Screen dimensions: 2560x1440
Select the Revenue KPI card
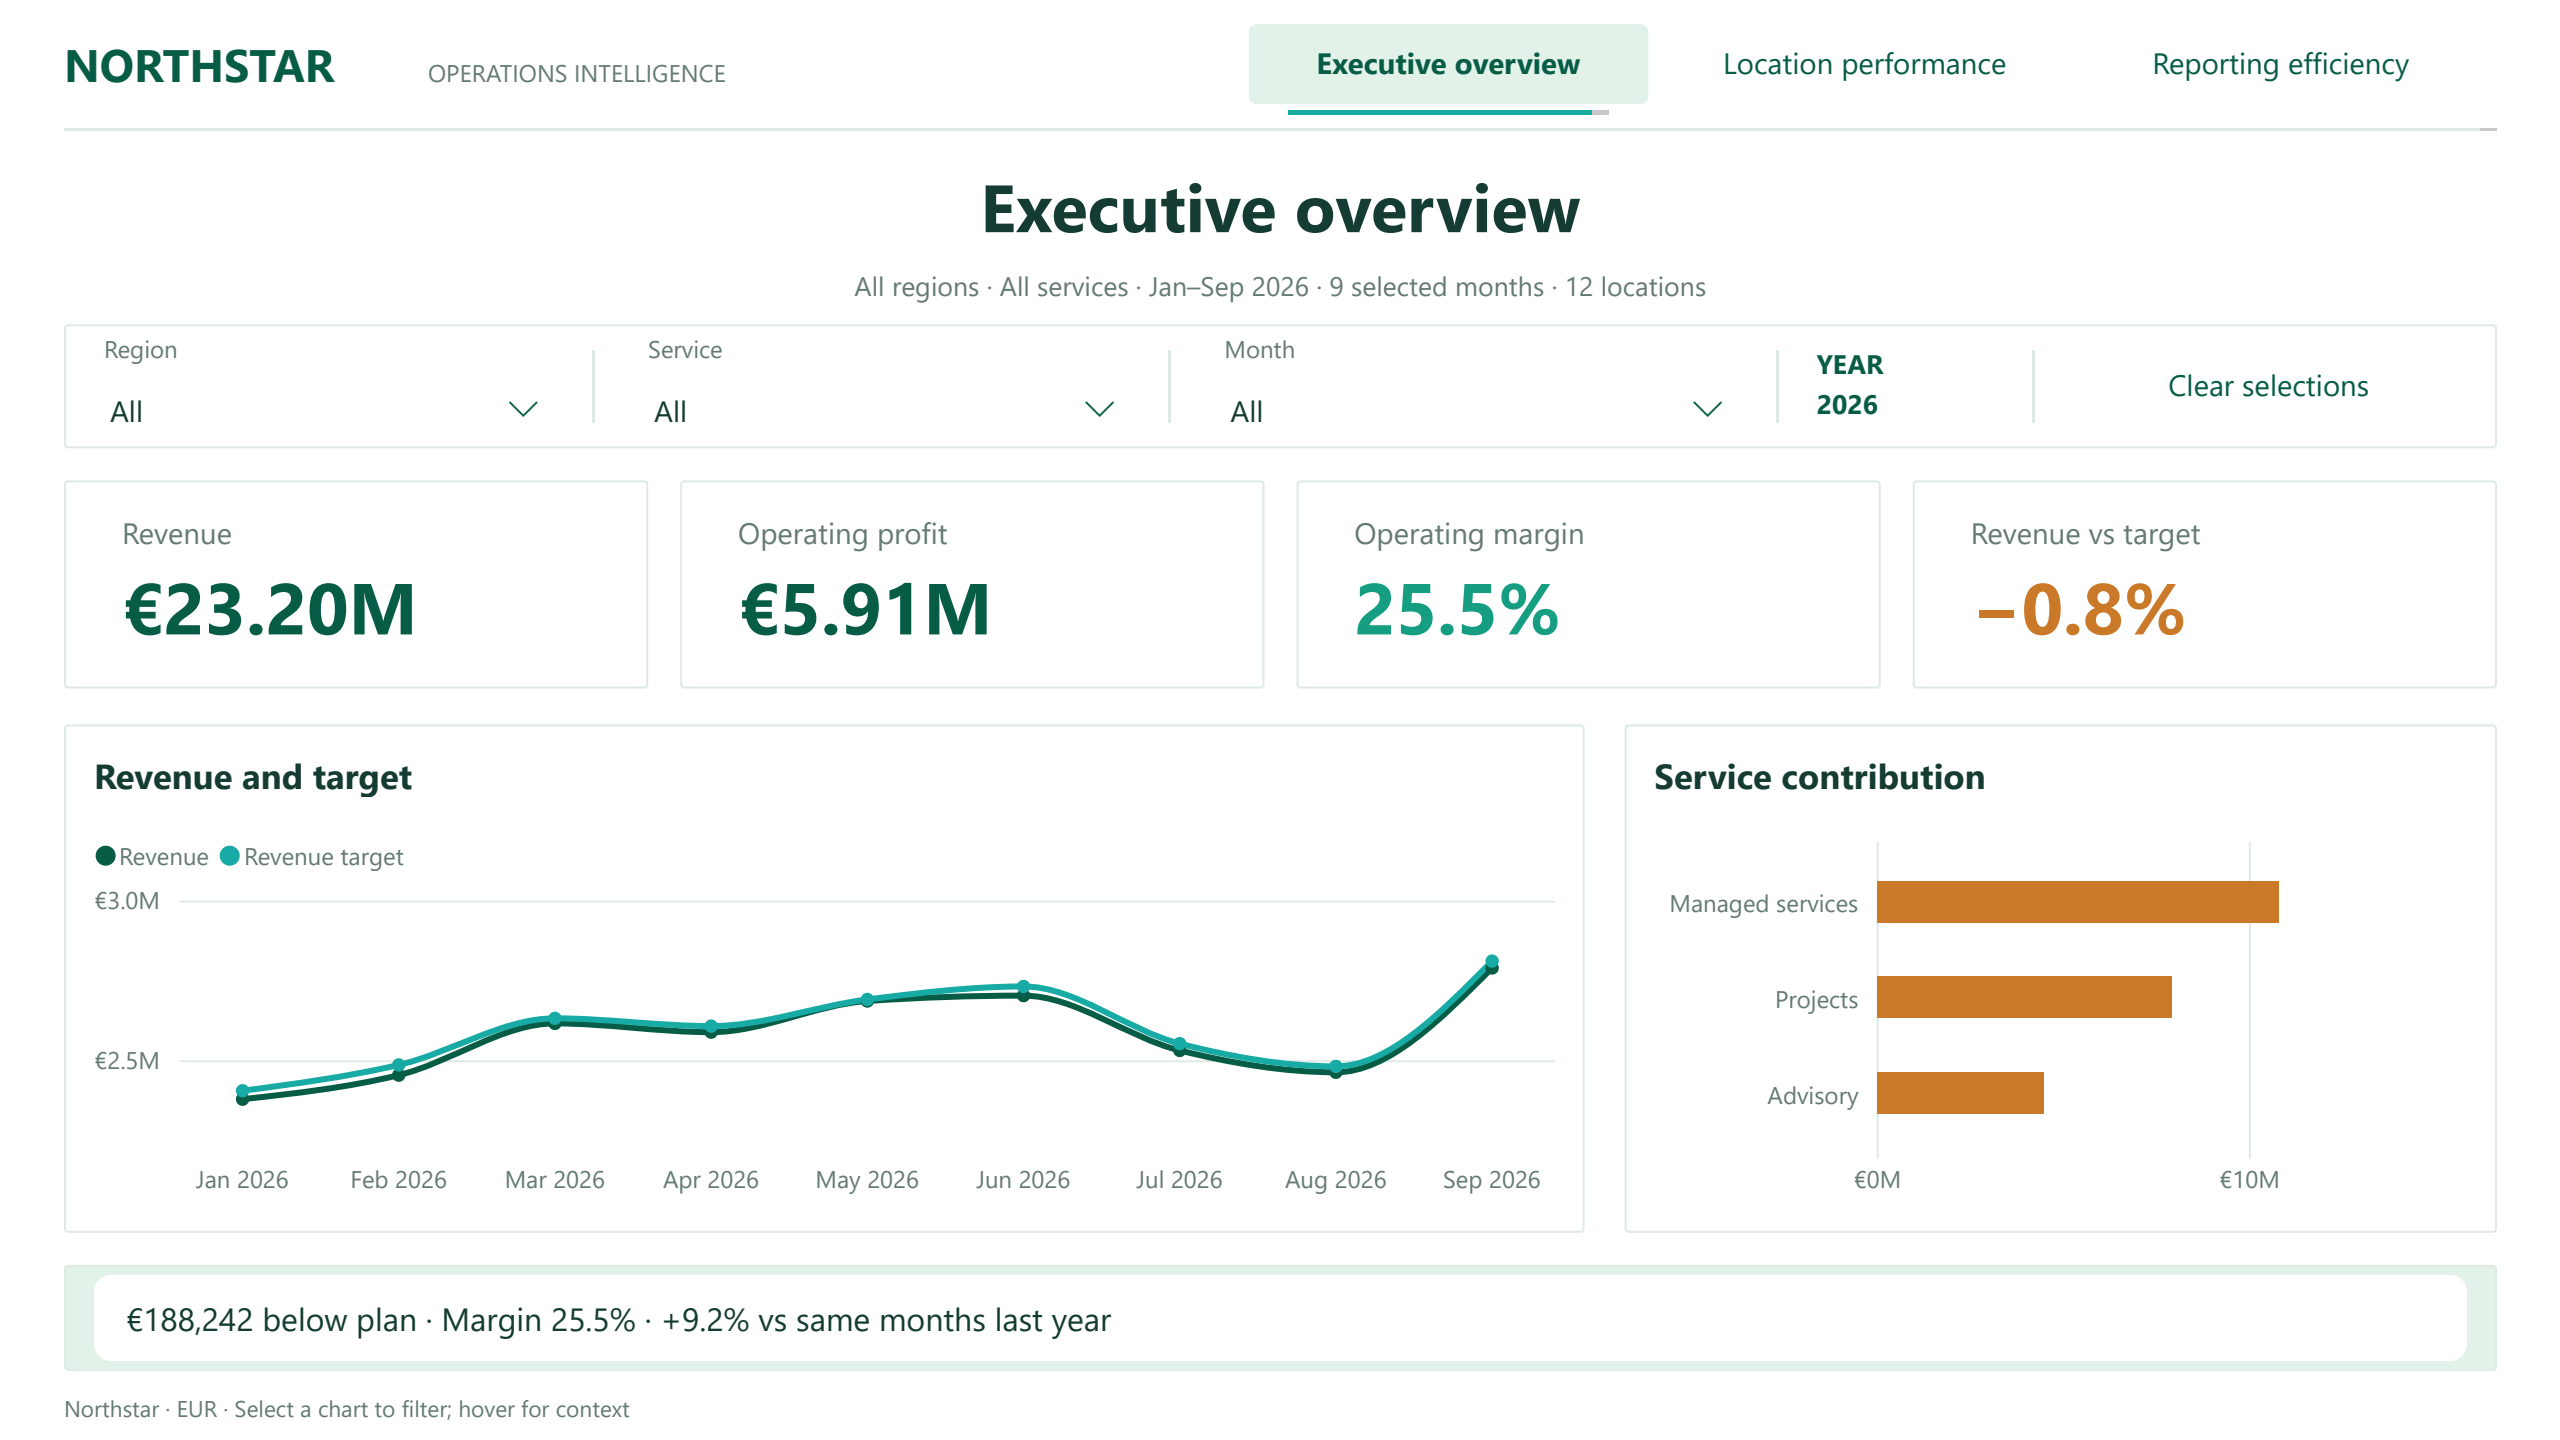coord(356,584)
